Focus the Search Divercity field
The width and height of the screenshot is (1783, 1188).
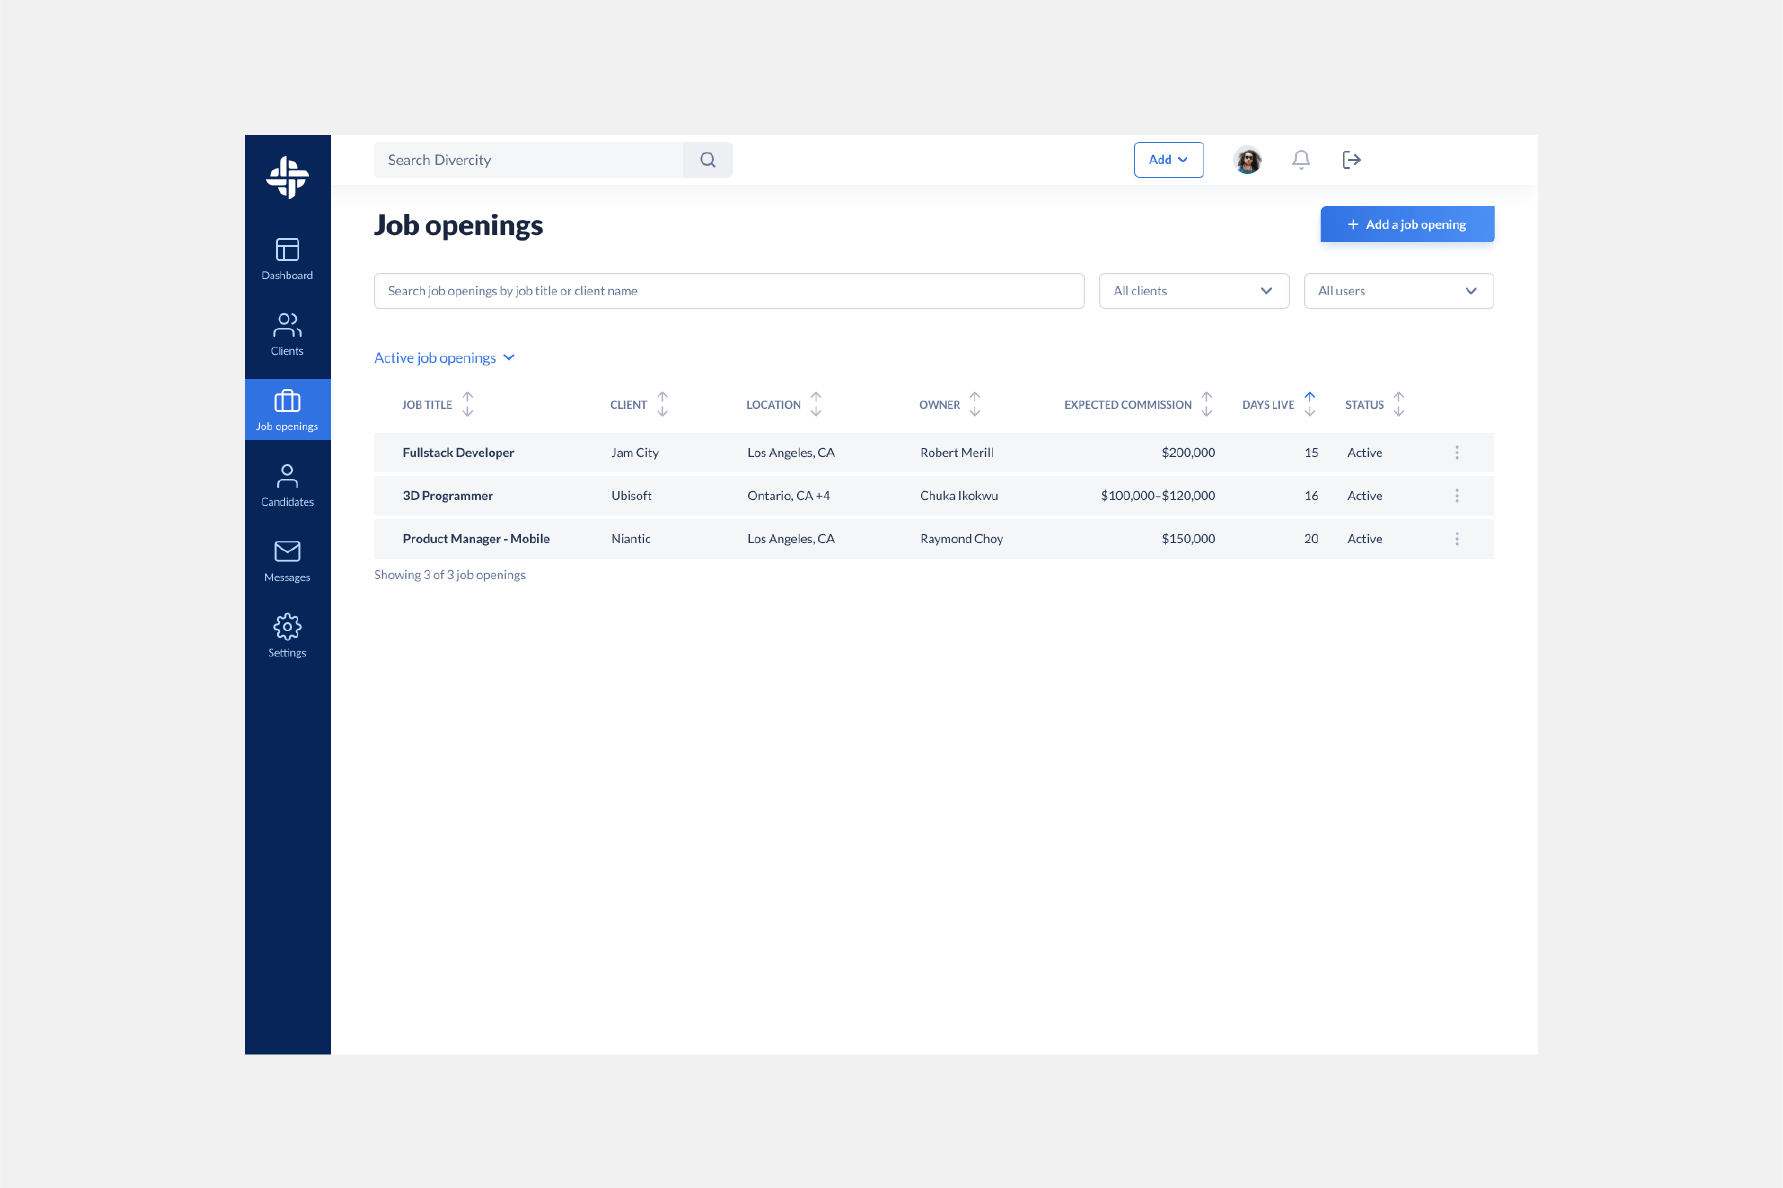529,160
